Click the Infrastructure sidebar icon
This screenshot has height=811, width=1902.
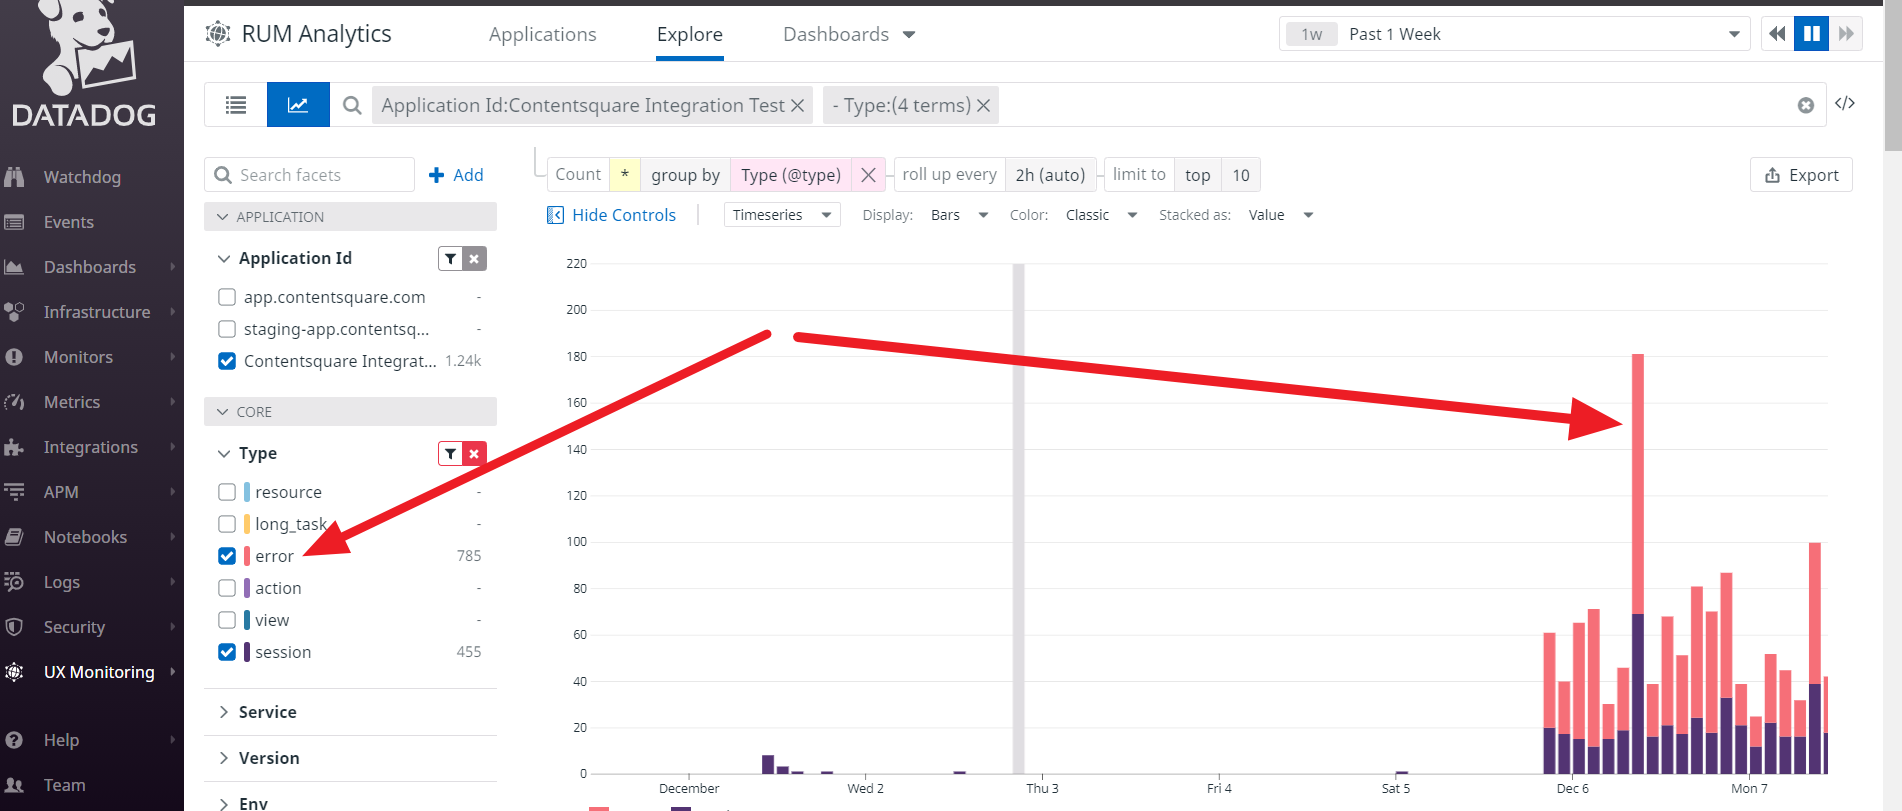(x=14, y=312)
